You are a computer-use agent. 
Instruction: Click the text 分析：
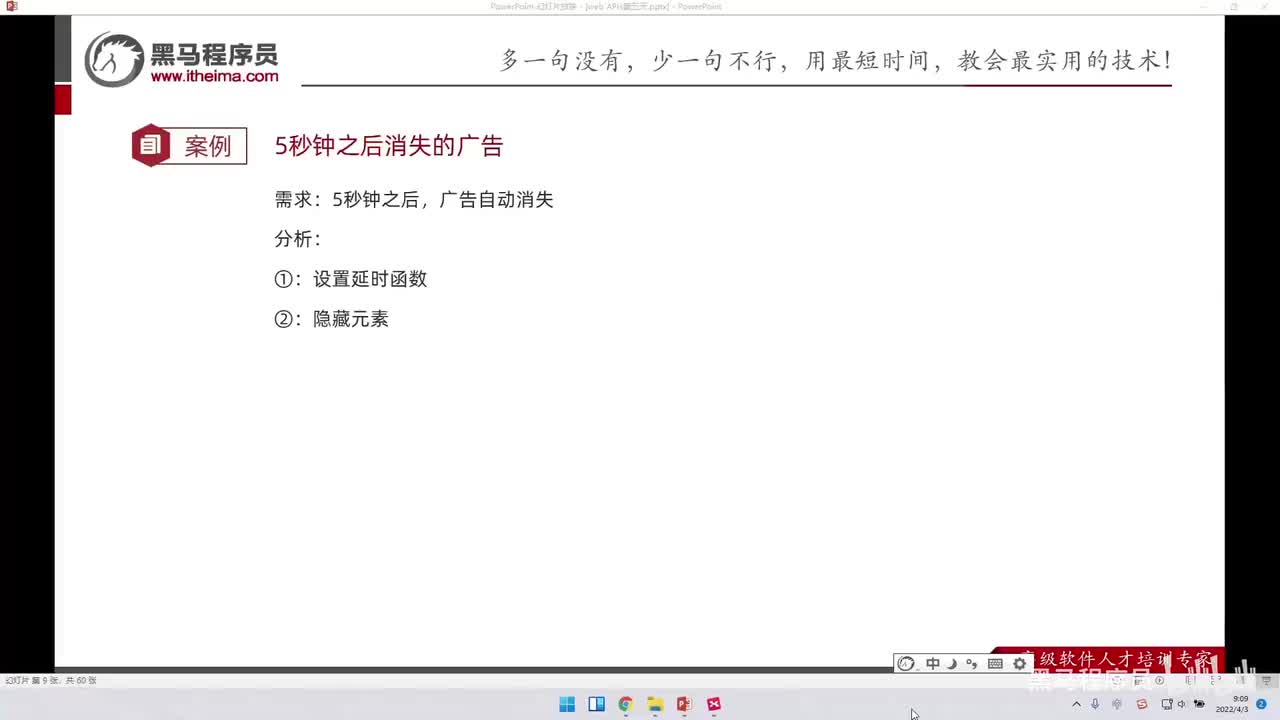[298, 239]
